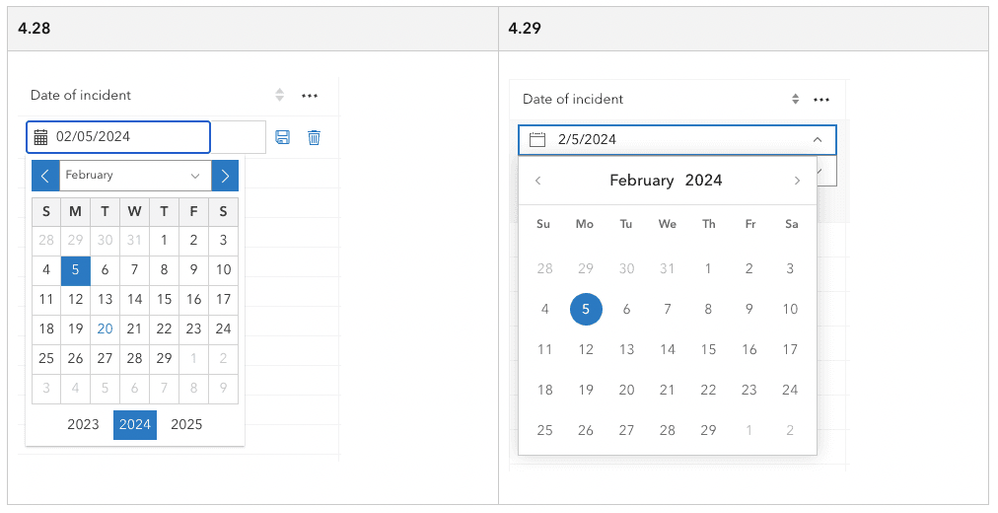
Task: Click calendar icon in 02/05/2024 field
Action: pyautogui.click(x=41, y=137)
